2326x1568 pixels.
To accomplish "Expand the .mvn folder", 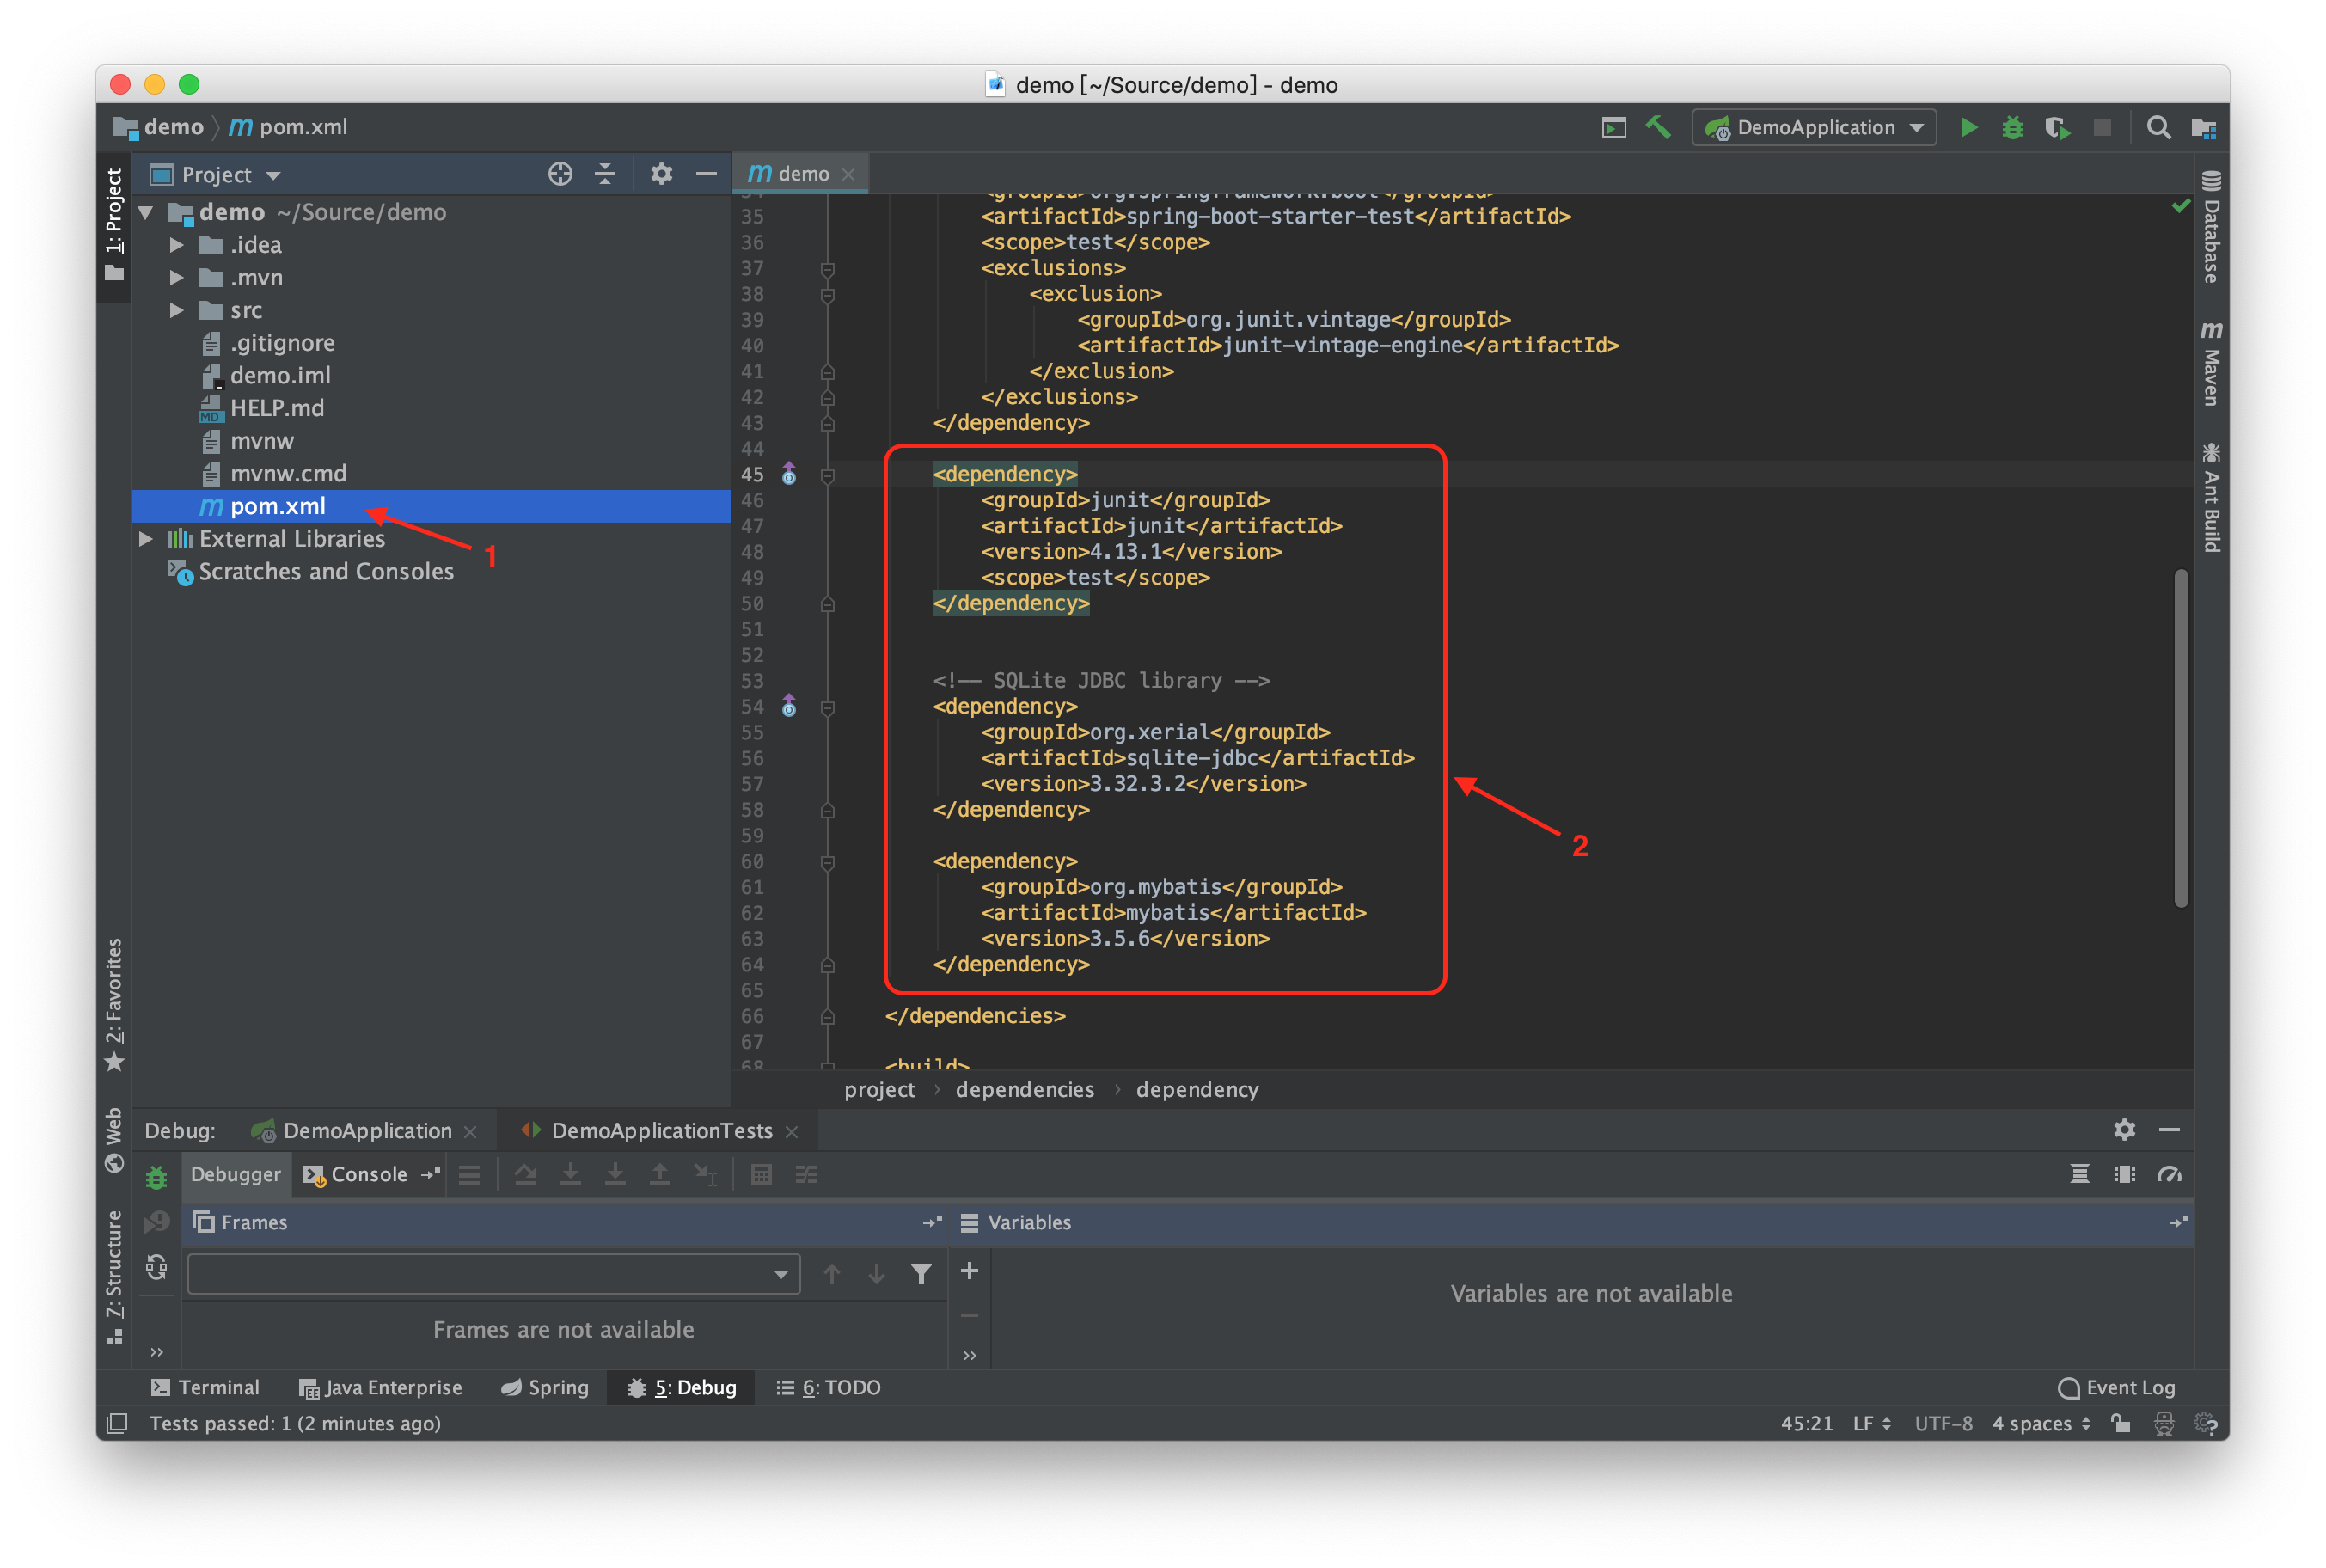I will 176,277.
